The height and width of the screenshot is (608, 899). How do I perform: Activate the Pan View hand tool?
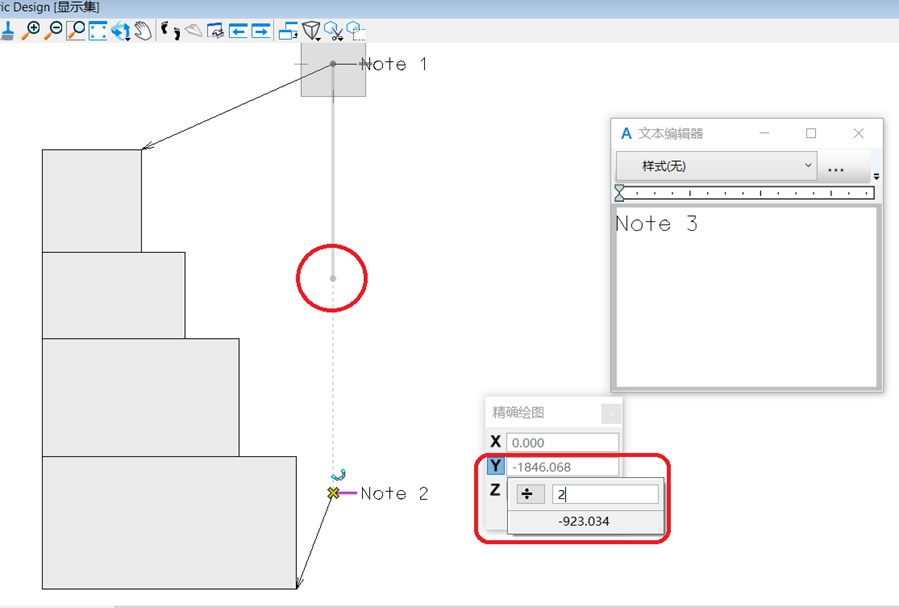coord(144,31)
